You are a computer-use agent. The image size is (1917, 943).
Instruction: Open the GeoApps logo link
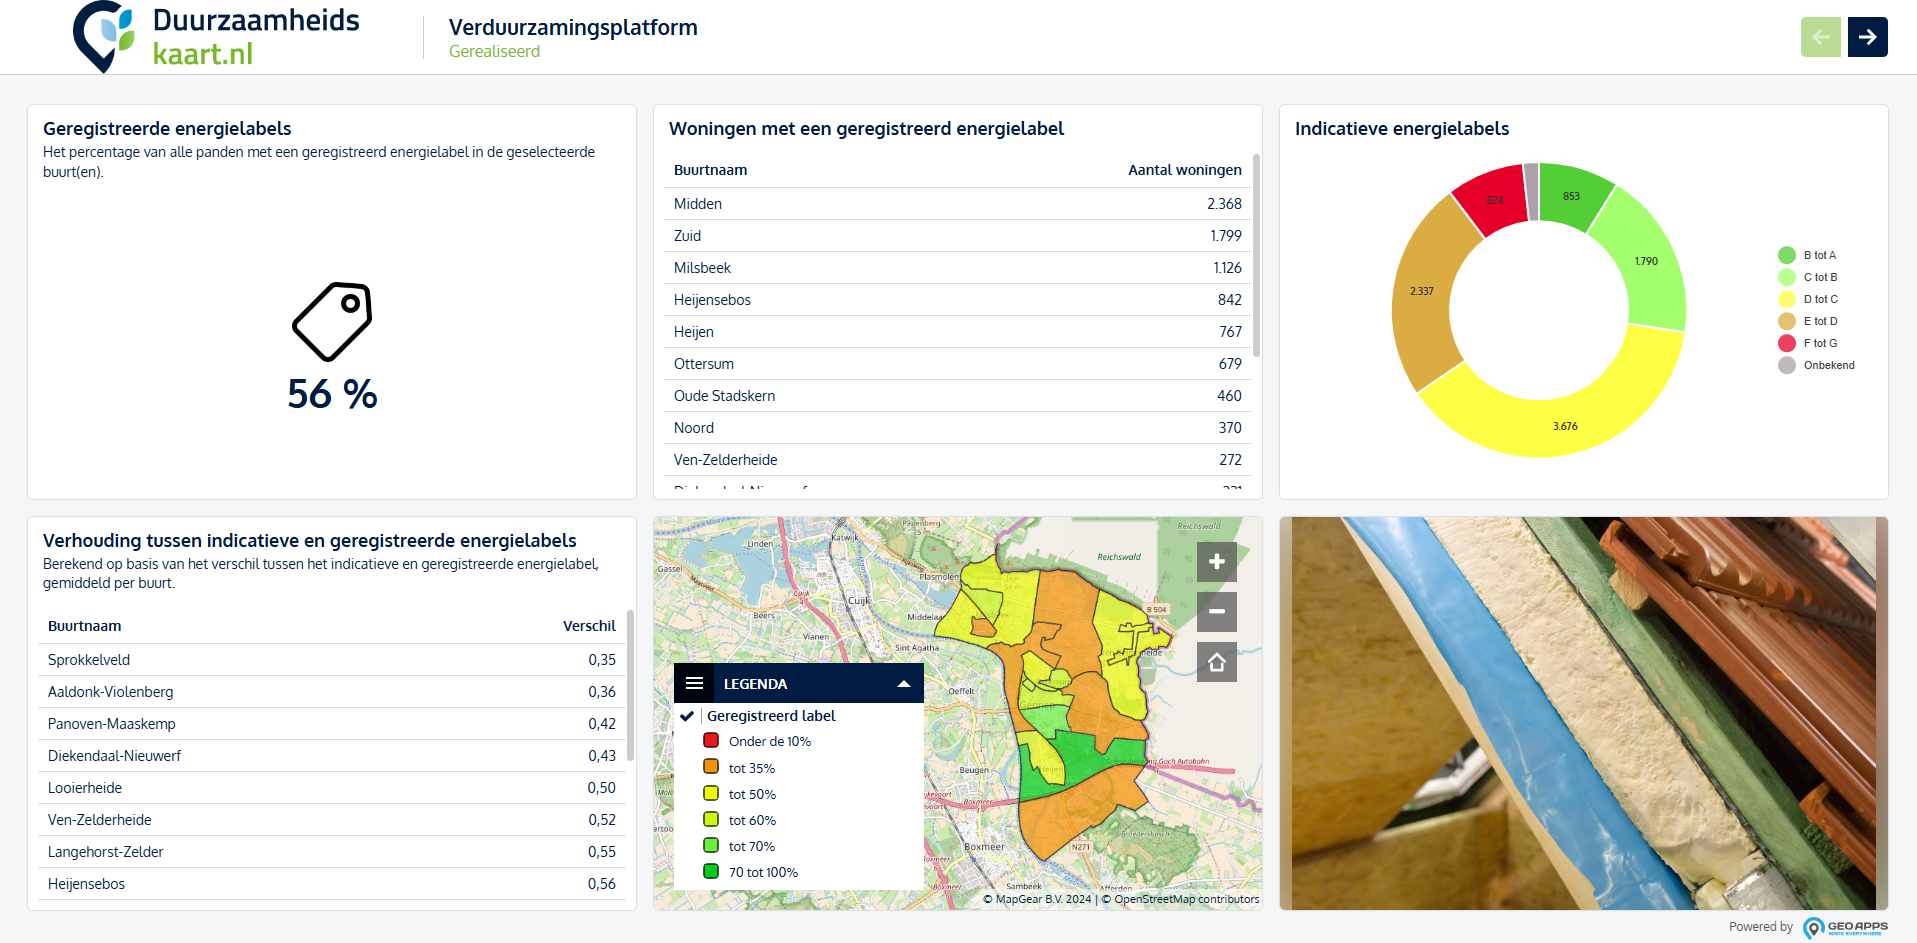[x=1845, y=927]
